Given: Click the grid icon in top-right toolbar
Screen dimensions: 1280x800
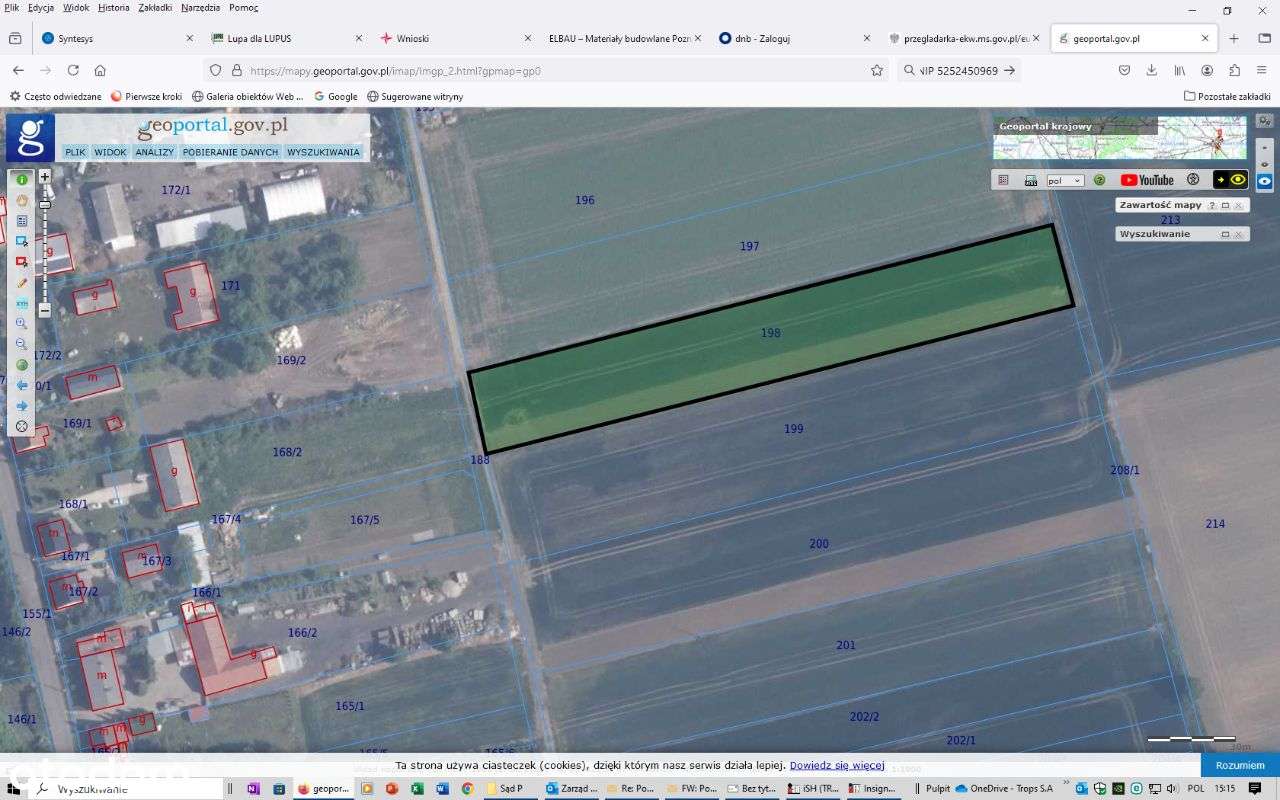Looking at the screenshot, I should pyautogui.click(x=1003, y=180).
